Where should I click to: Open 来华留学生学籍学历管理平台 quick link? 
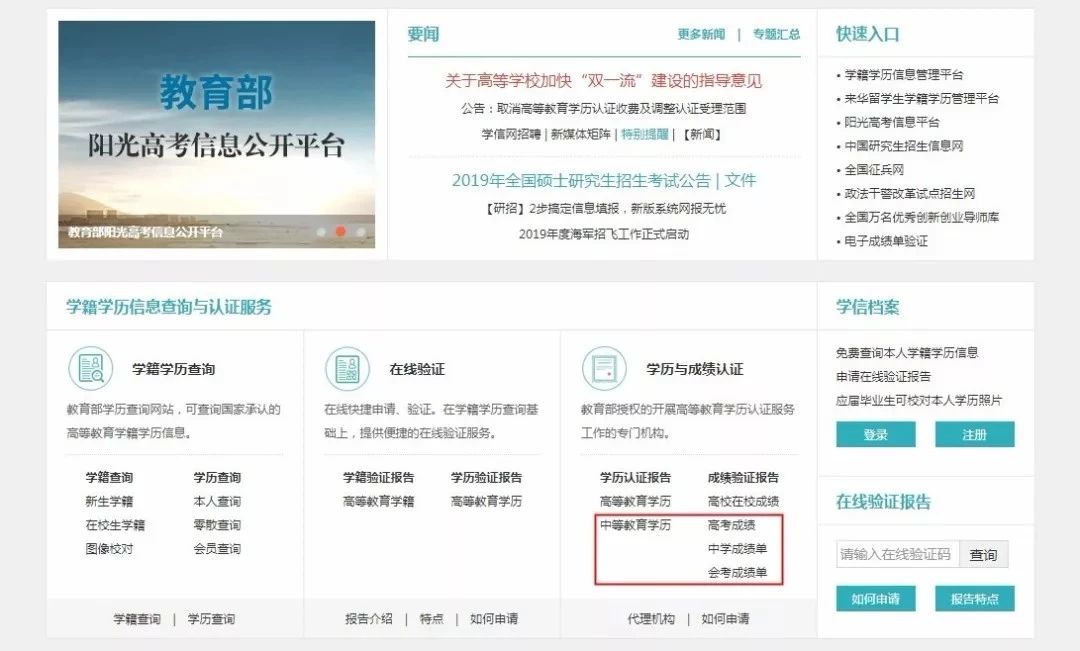[x=922, y=99]
